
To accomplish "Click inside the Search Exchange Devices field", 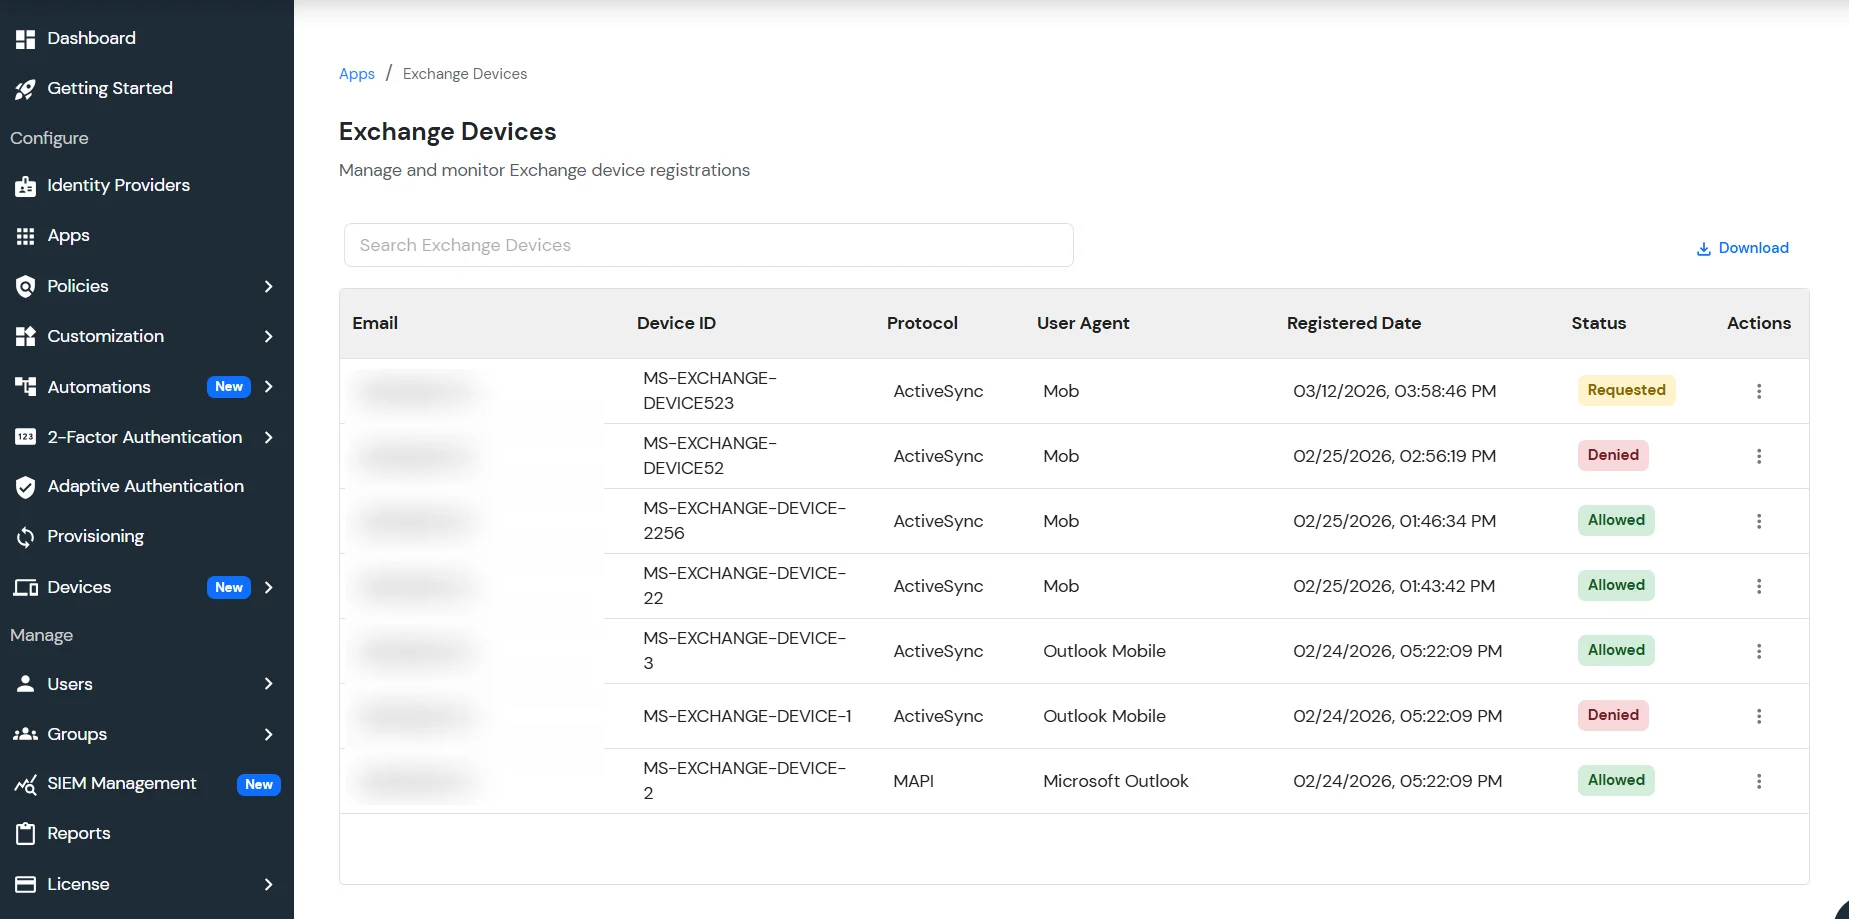I will [707, 245].
